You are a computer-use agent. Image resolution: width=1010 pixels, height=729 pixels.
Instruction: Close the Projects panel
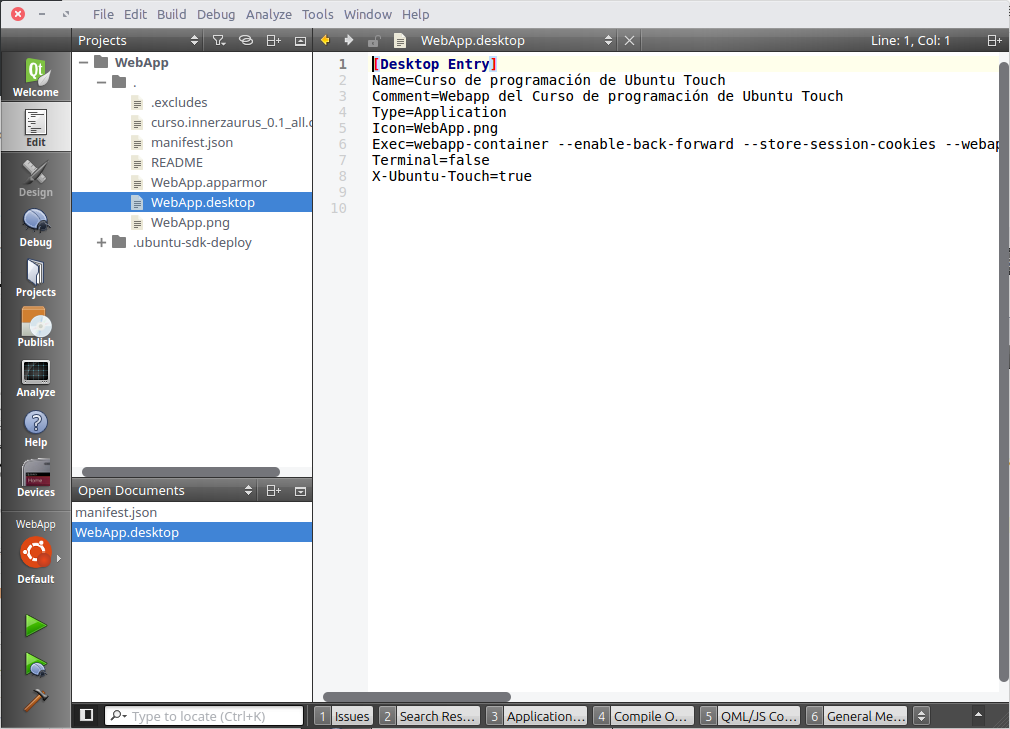pos(300,41)
